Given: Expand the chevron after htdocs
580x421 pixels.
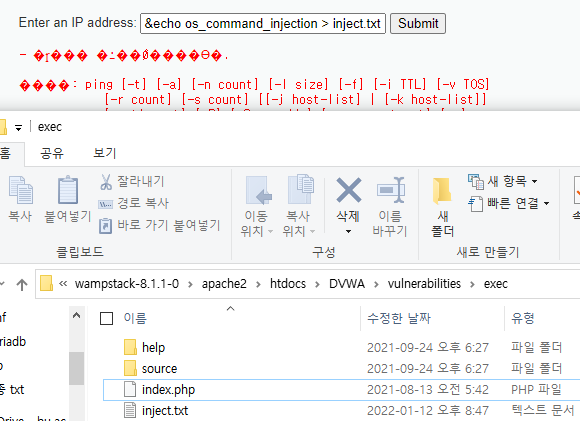Looking at the screenshot, I should (x=317, y=284).
